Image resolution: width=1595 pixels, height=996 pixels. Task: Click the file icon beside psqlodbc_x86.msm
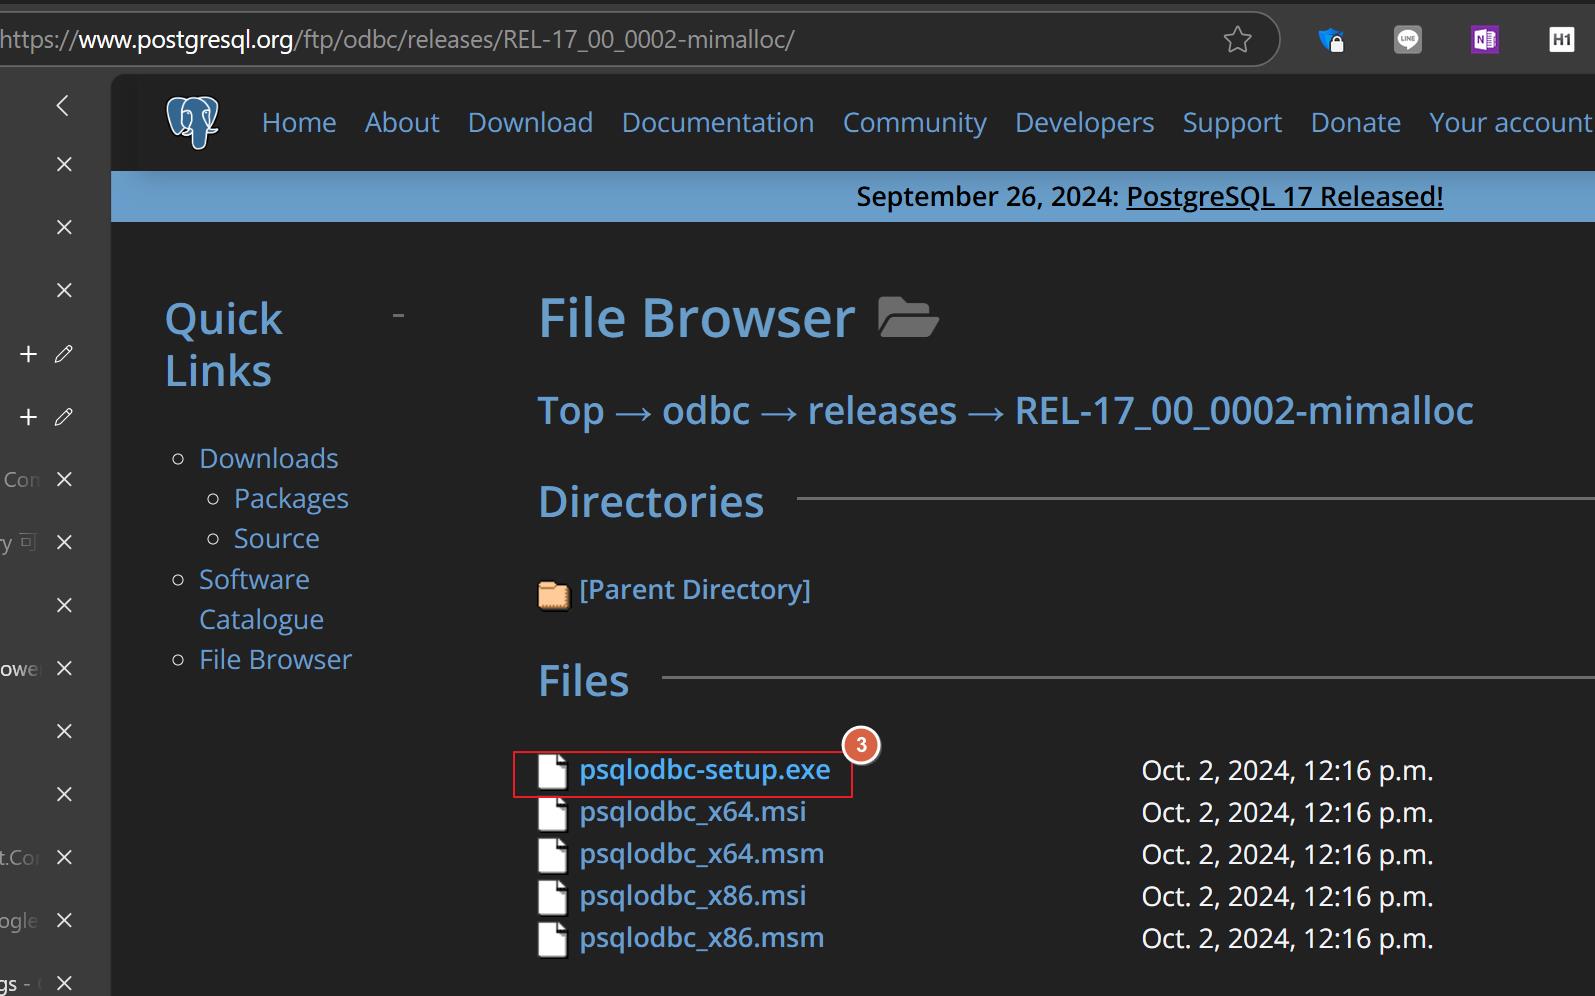(552, 939)
